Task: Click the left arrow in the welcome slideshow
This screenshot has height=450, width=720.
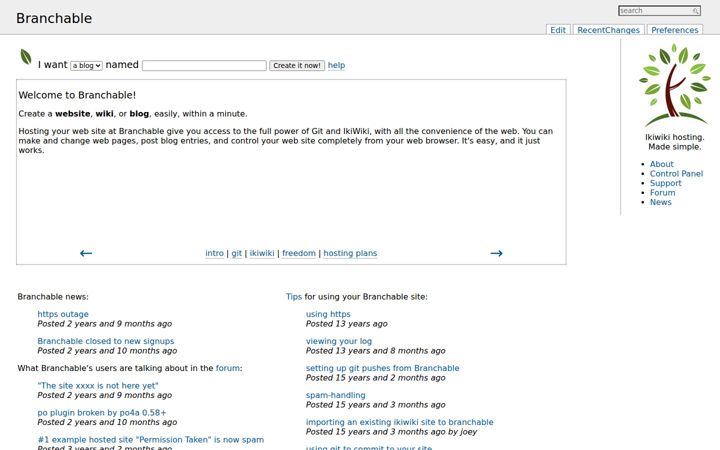Action: (x=86, y=253)
